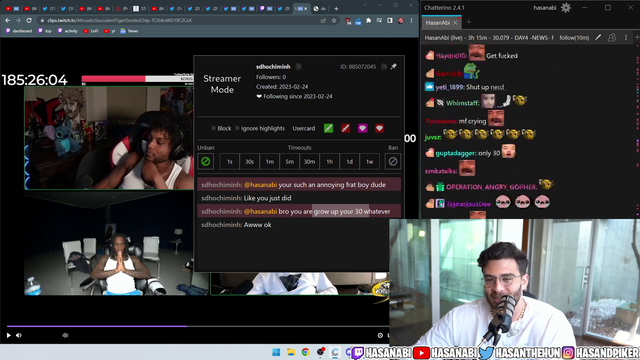Open Twitch clip player settings gear
This screenshot has width=640, height=360.
click(380, 336)
